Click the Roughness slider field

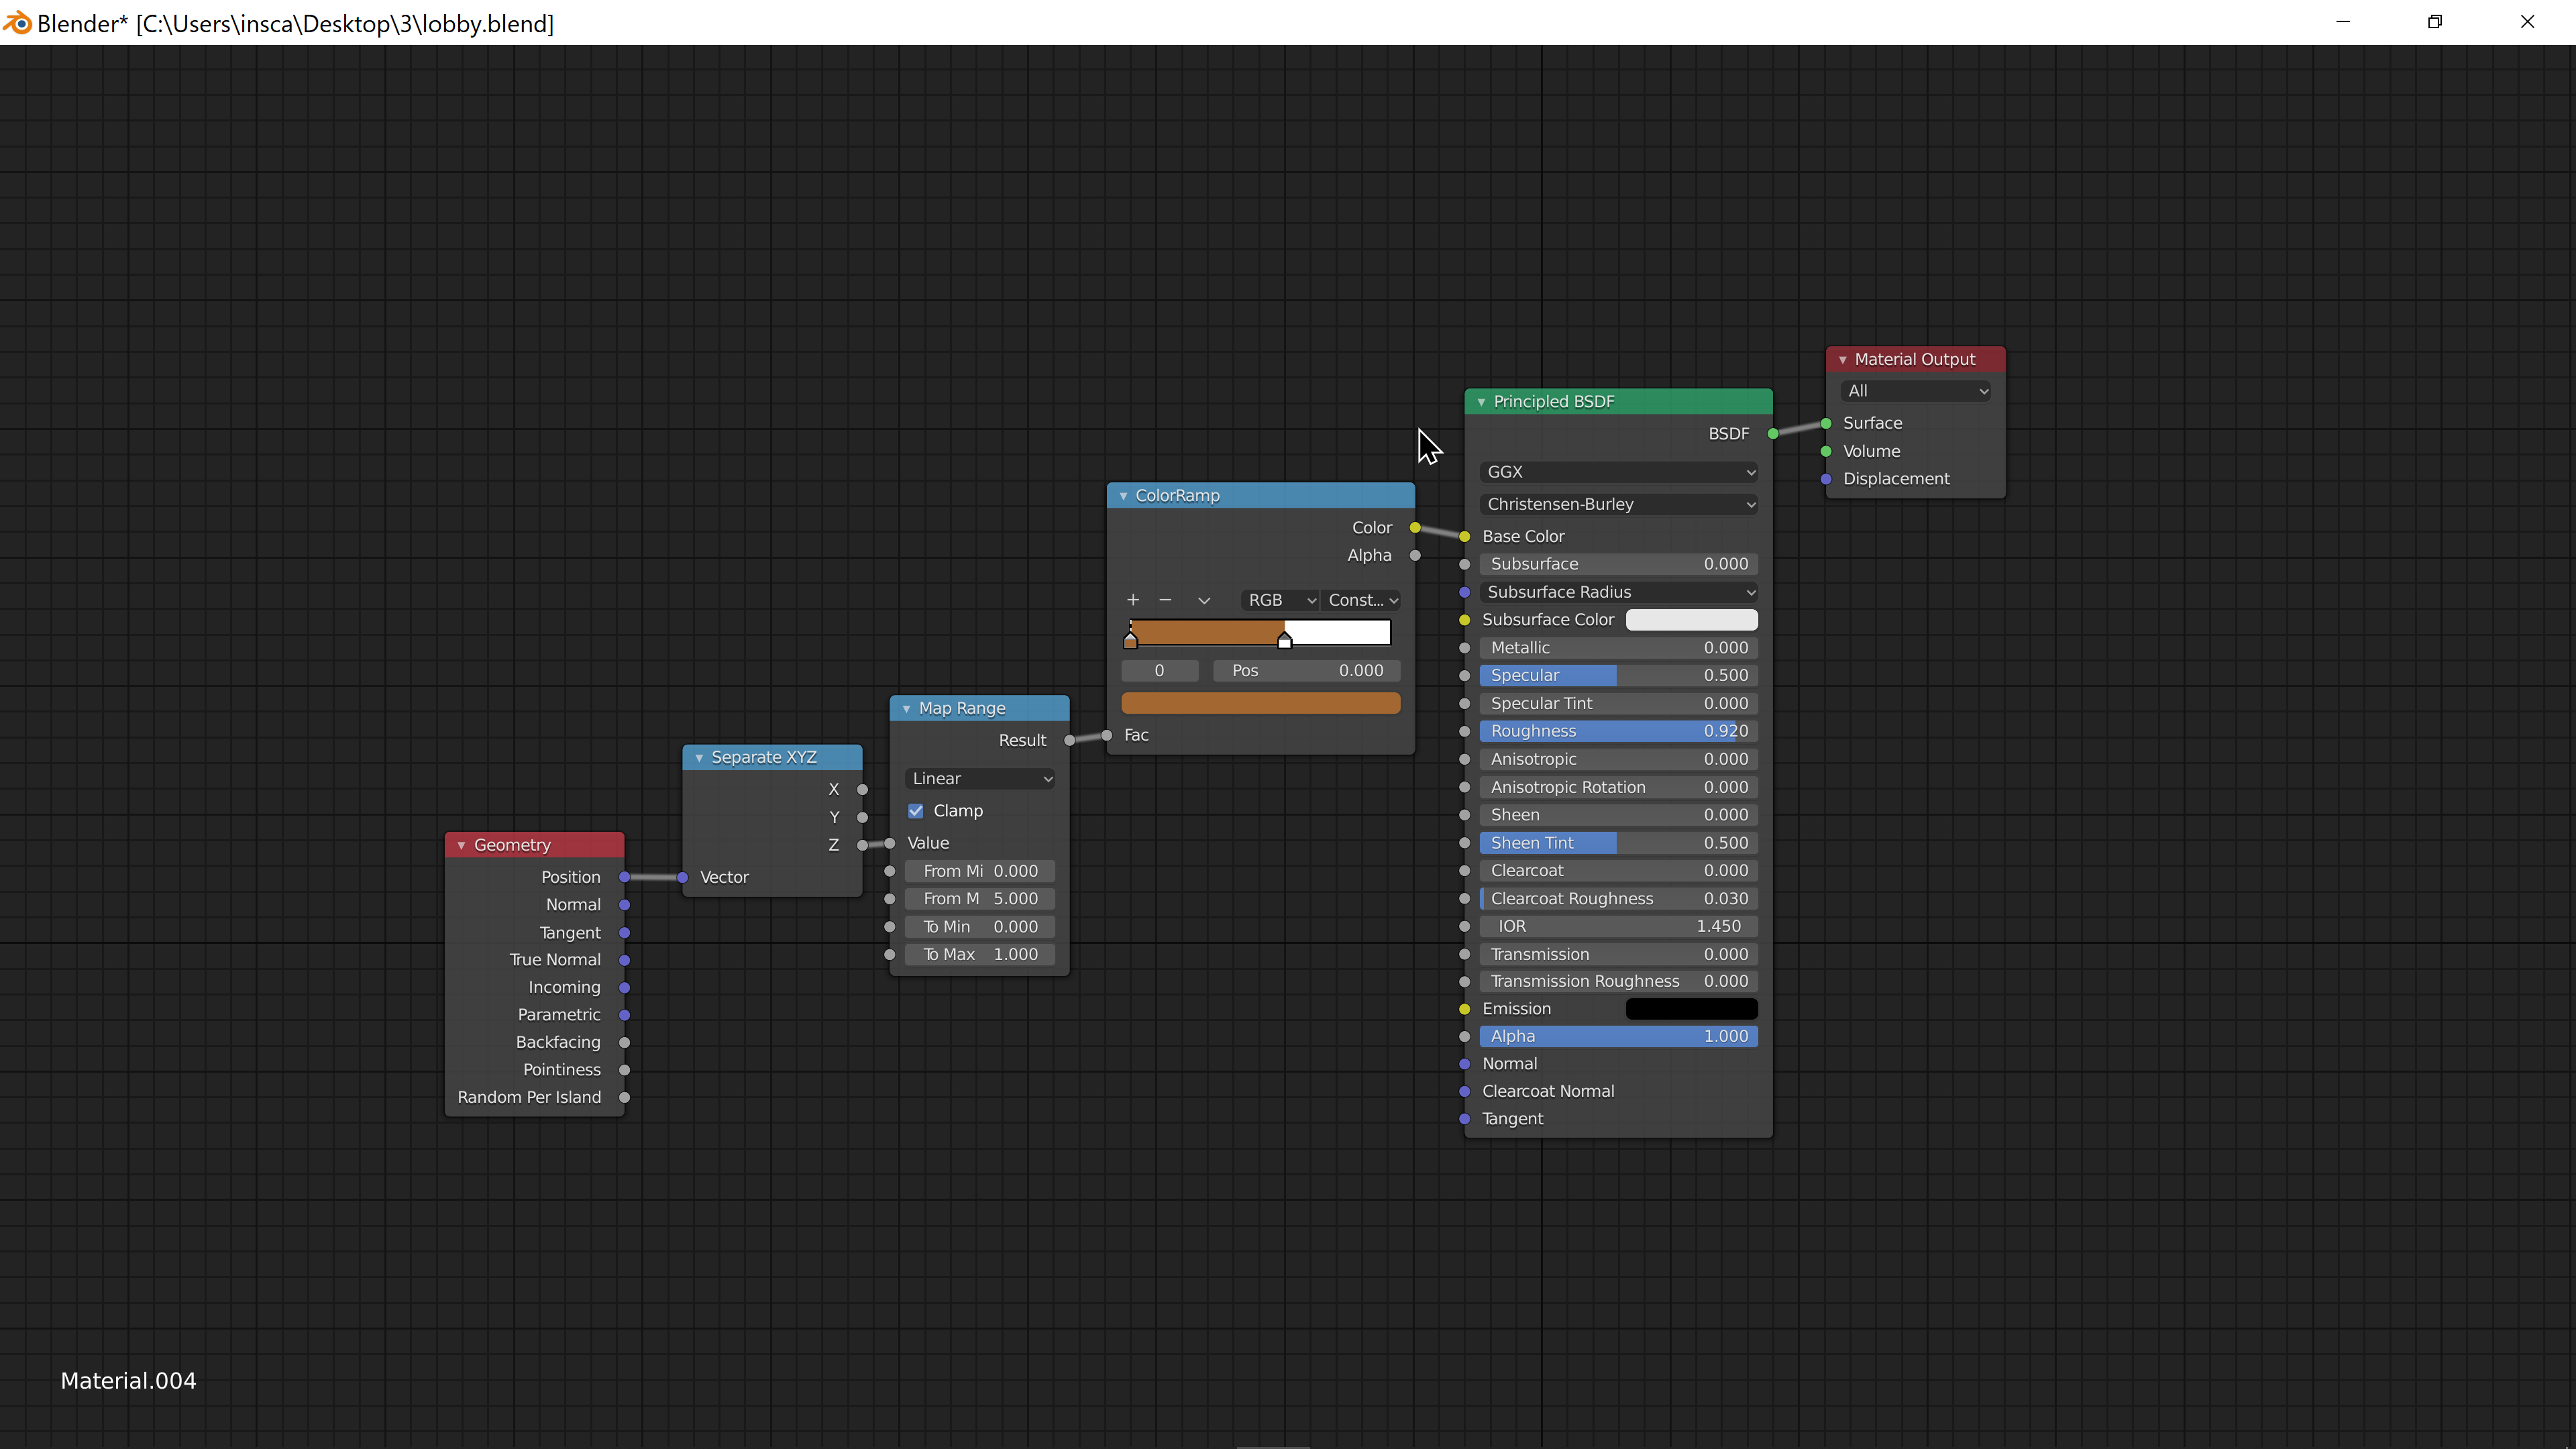click(x=1618, y=731)
